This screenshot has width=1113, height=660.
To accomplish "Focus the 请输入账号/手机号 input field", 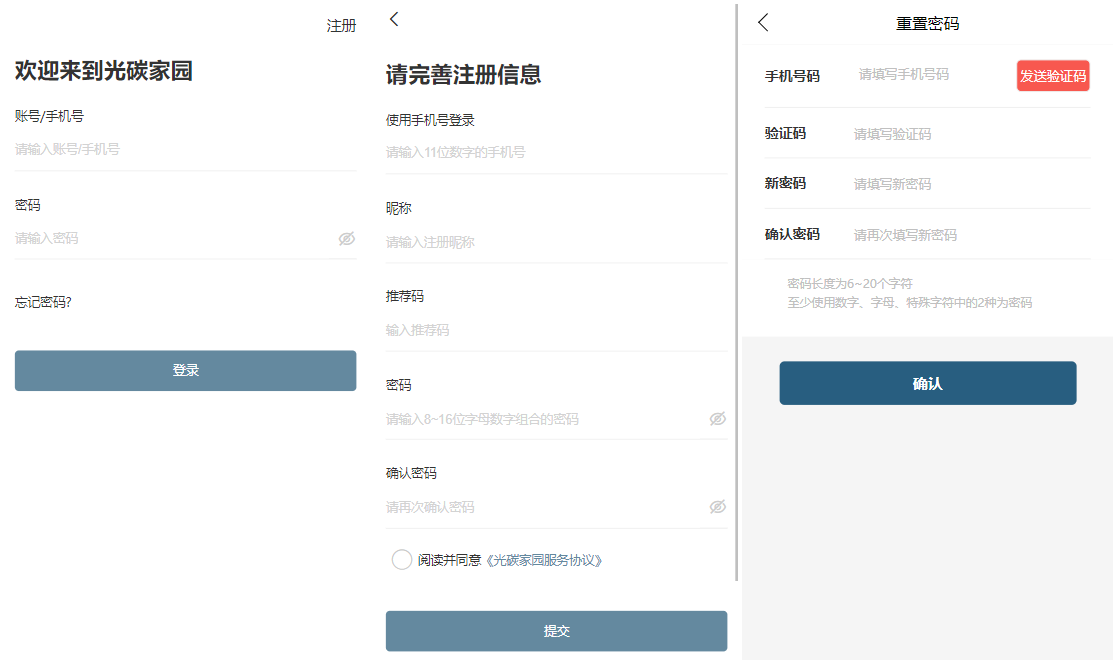I will point(185,150).
